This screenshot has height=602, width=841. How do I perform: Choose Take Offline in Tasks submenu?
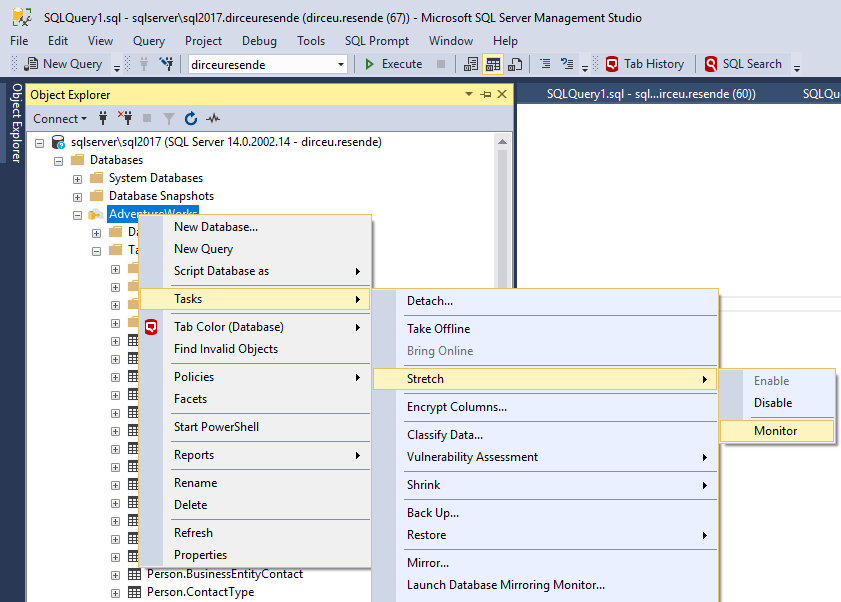[545, 329]
